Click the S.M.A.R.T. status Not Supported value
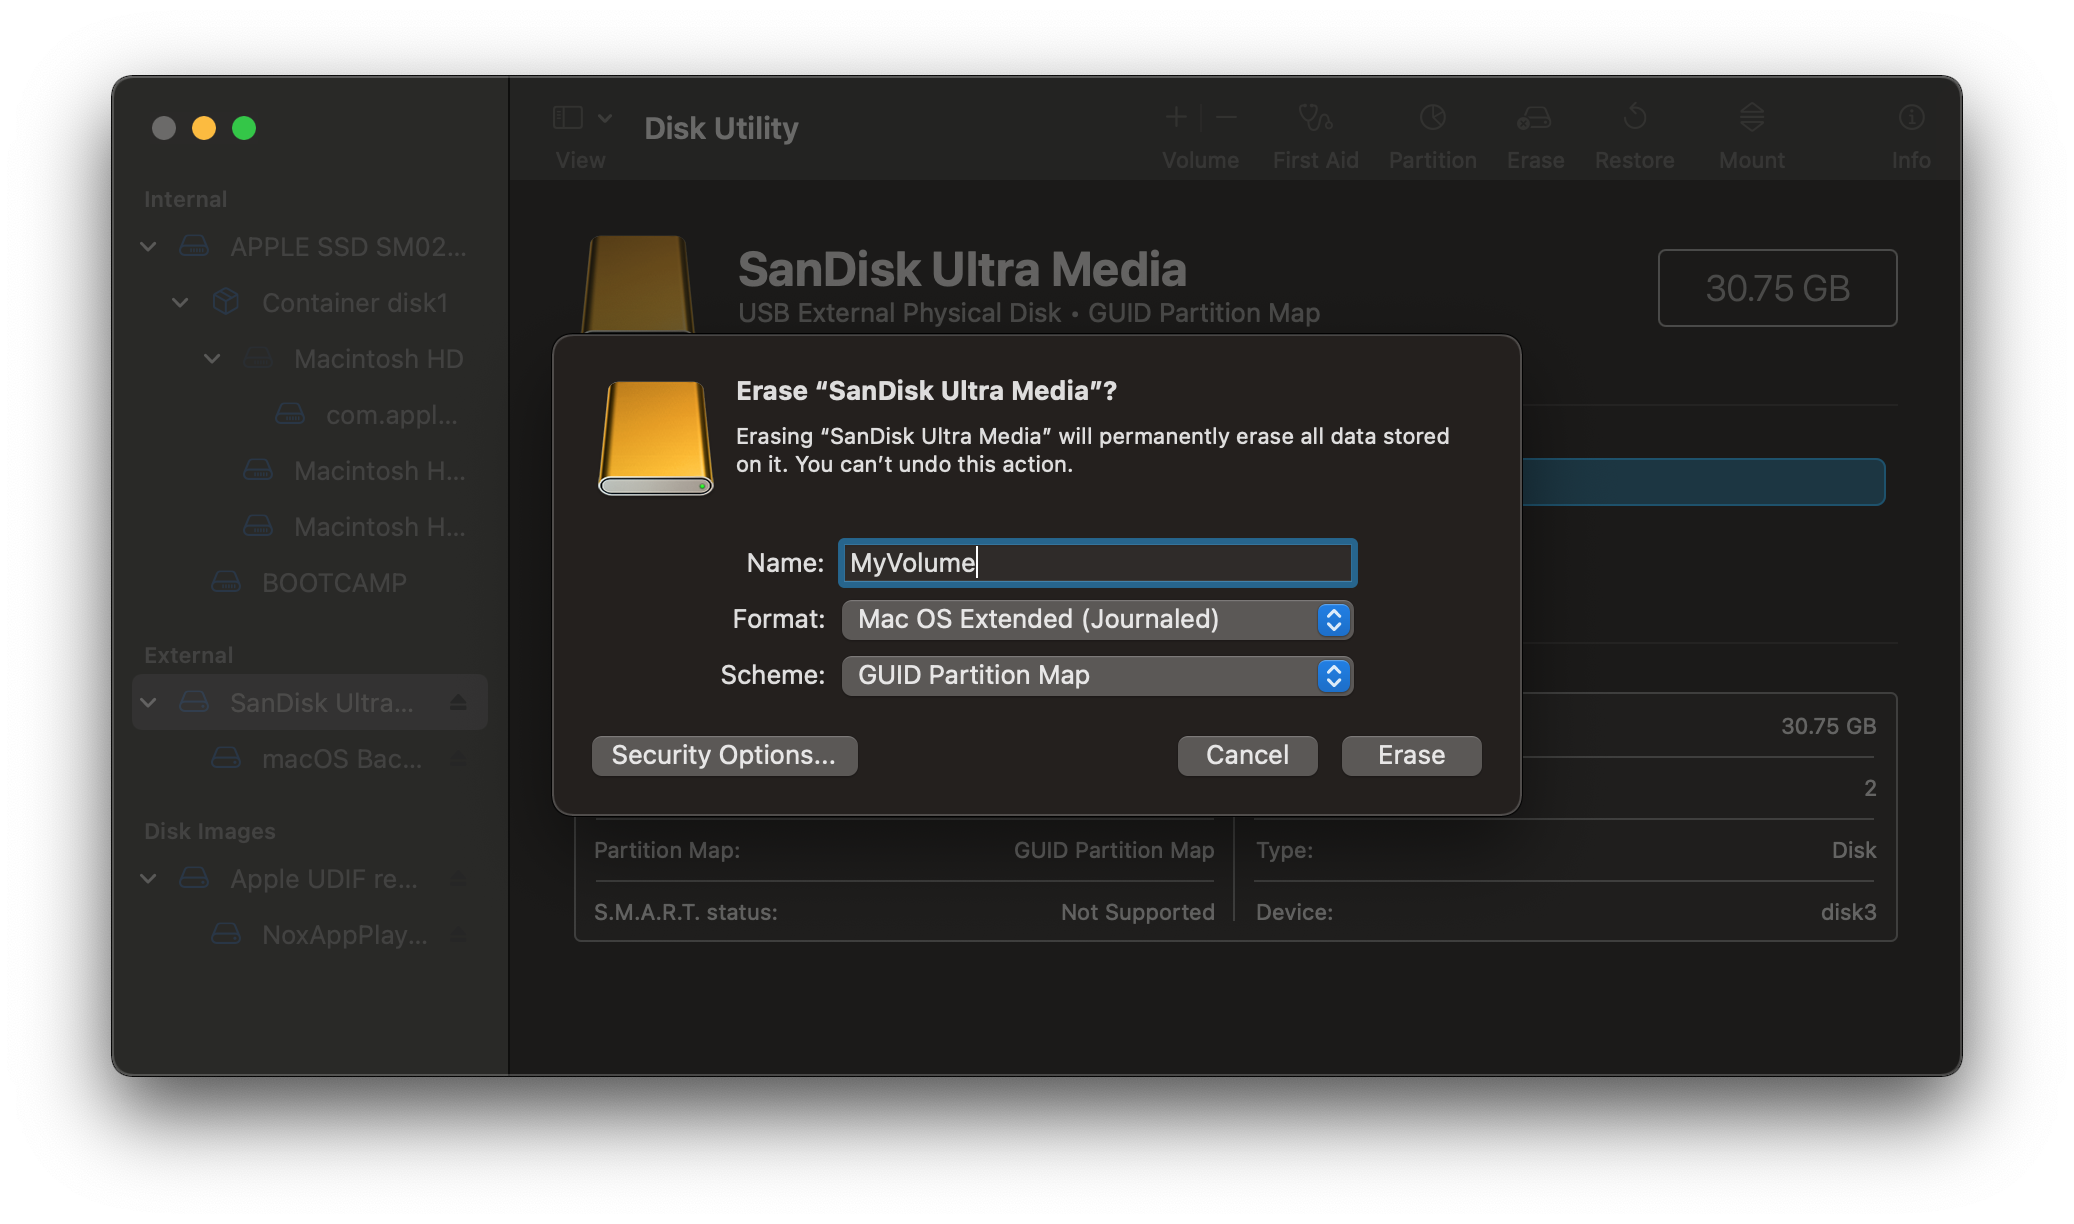 [1137, 912]
